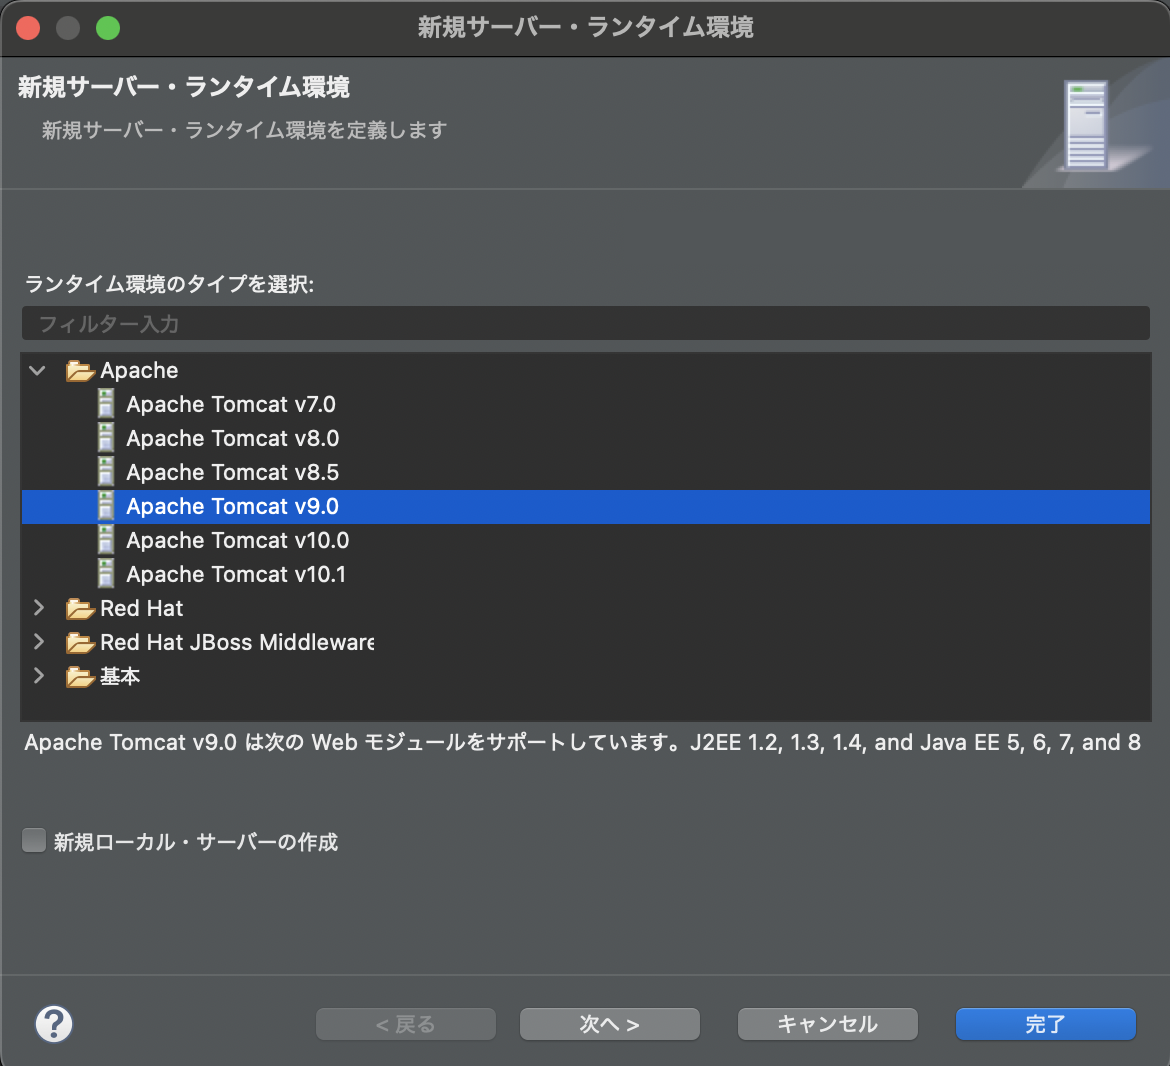Image resolution: width=1170 pixels, height=1066 pixels.
Task: Click the disabled < 戻る button
Action: pos(406,1023)
